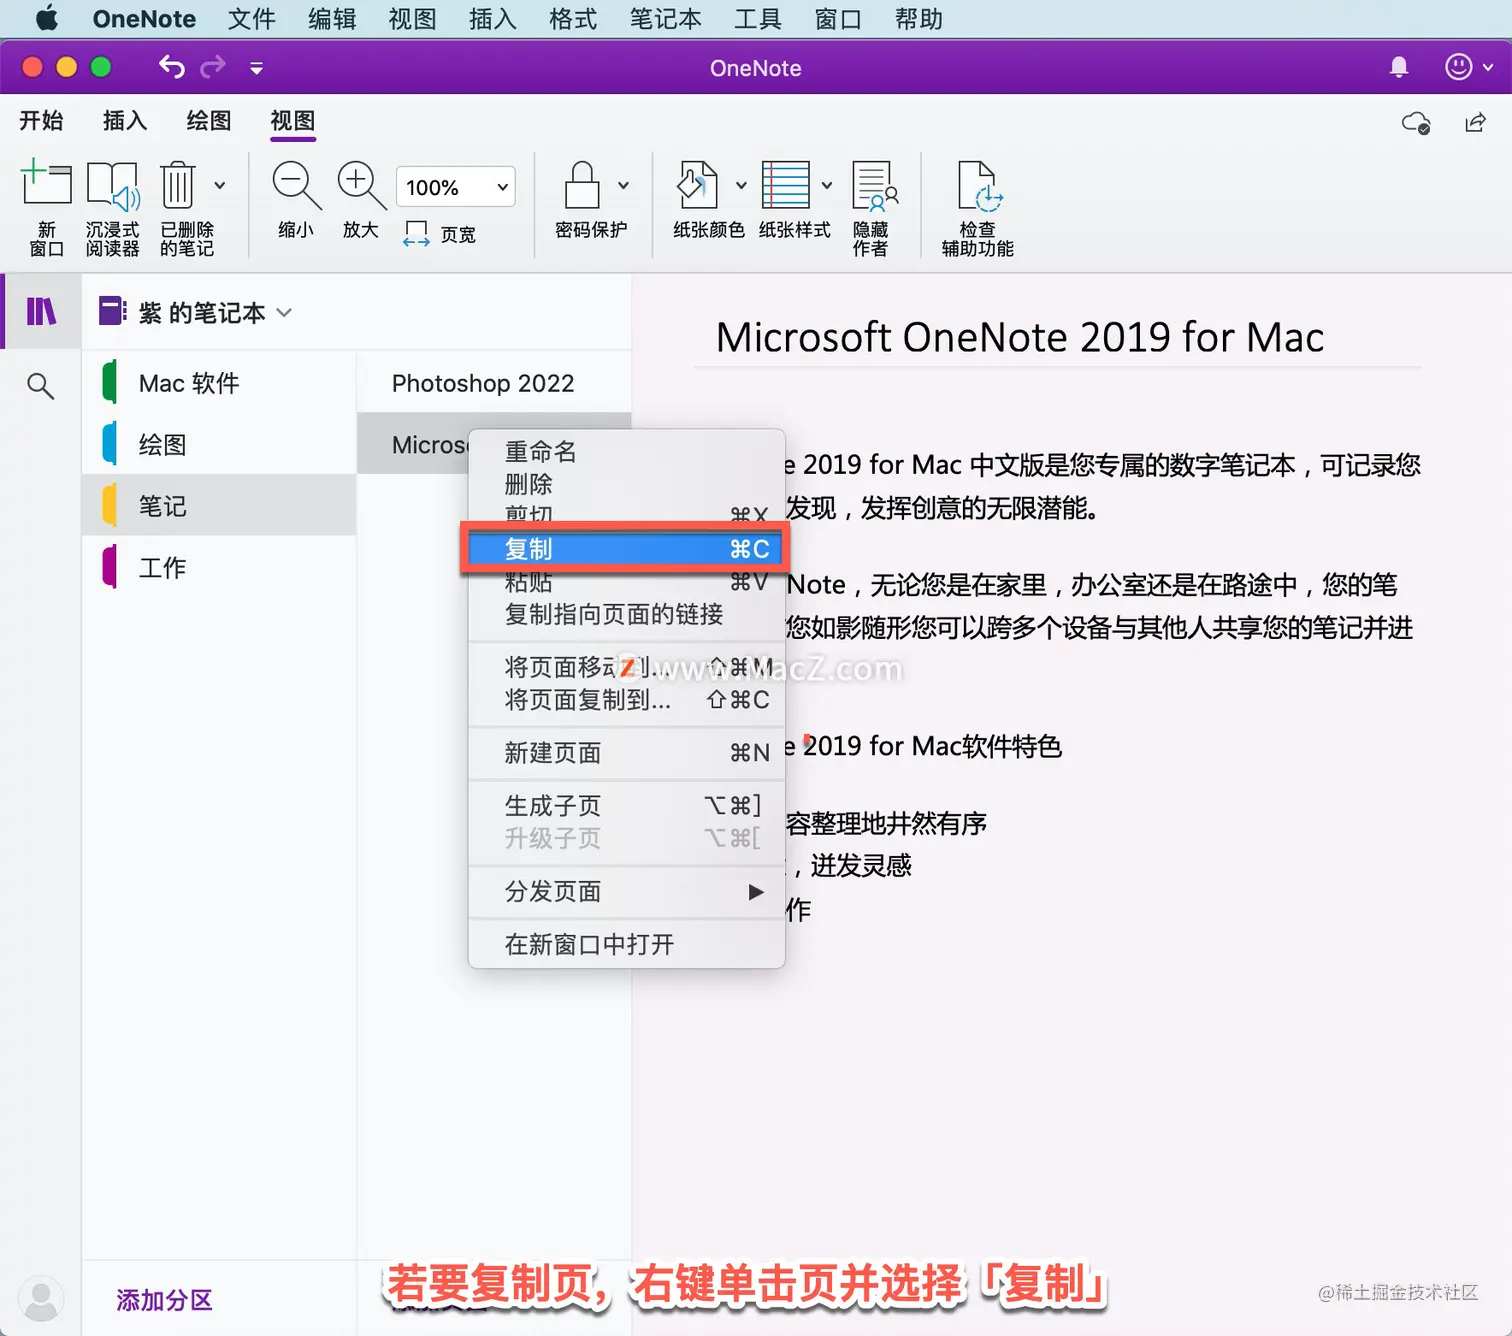The image size is (1512, 1336).
Task: Select 将页面复制到... menu entry
Action: [x=627, y=700]
